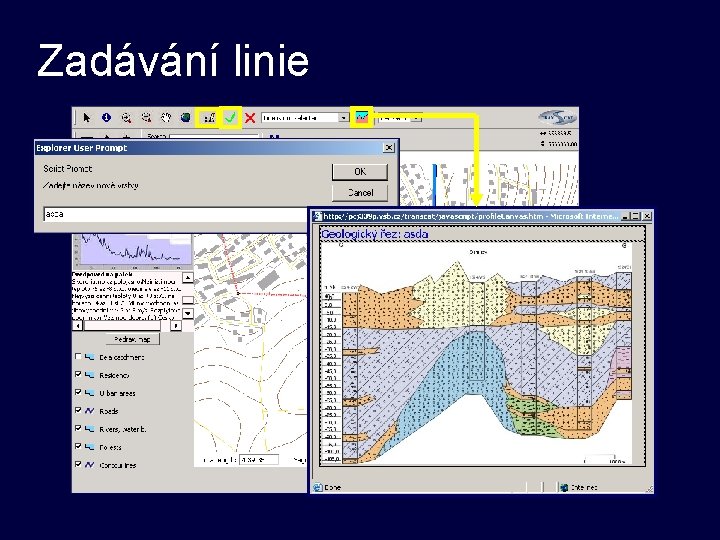Click the Forests layer polygon symbol
The width and height of the screenshot is (720, 540).
pos(90,447)
